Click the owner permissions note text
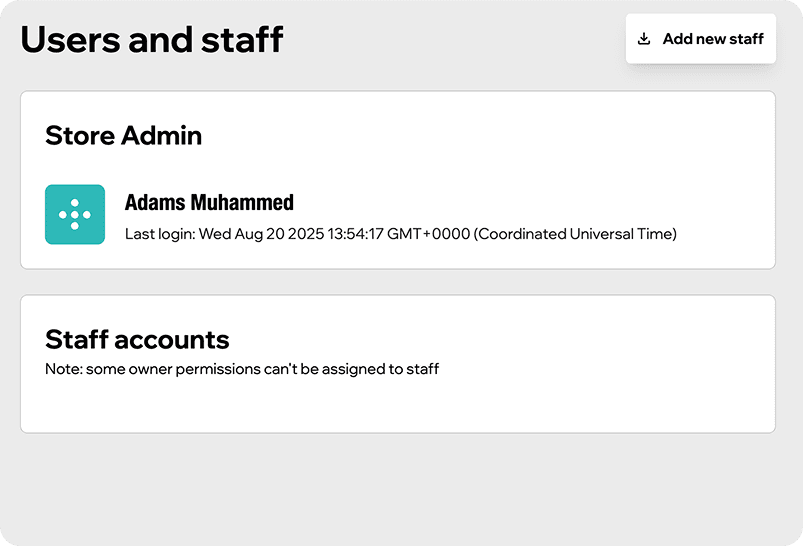 click(242, 369)
